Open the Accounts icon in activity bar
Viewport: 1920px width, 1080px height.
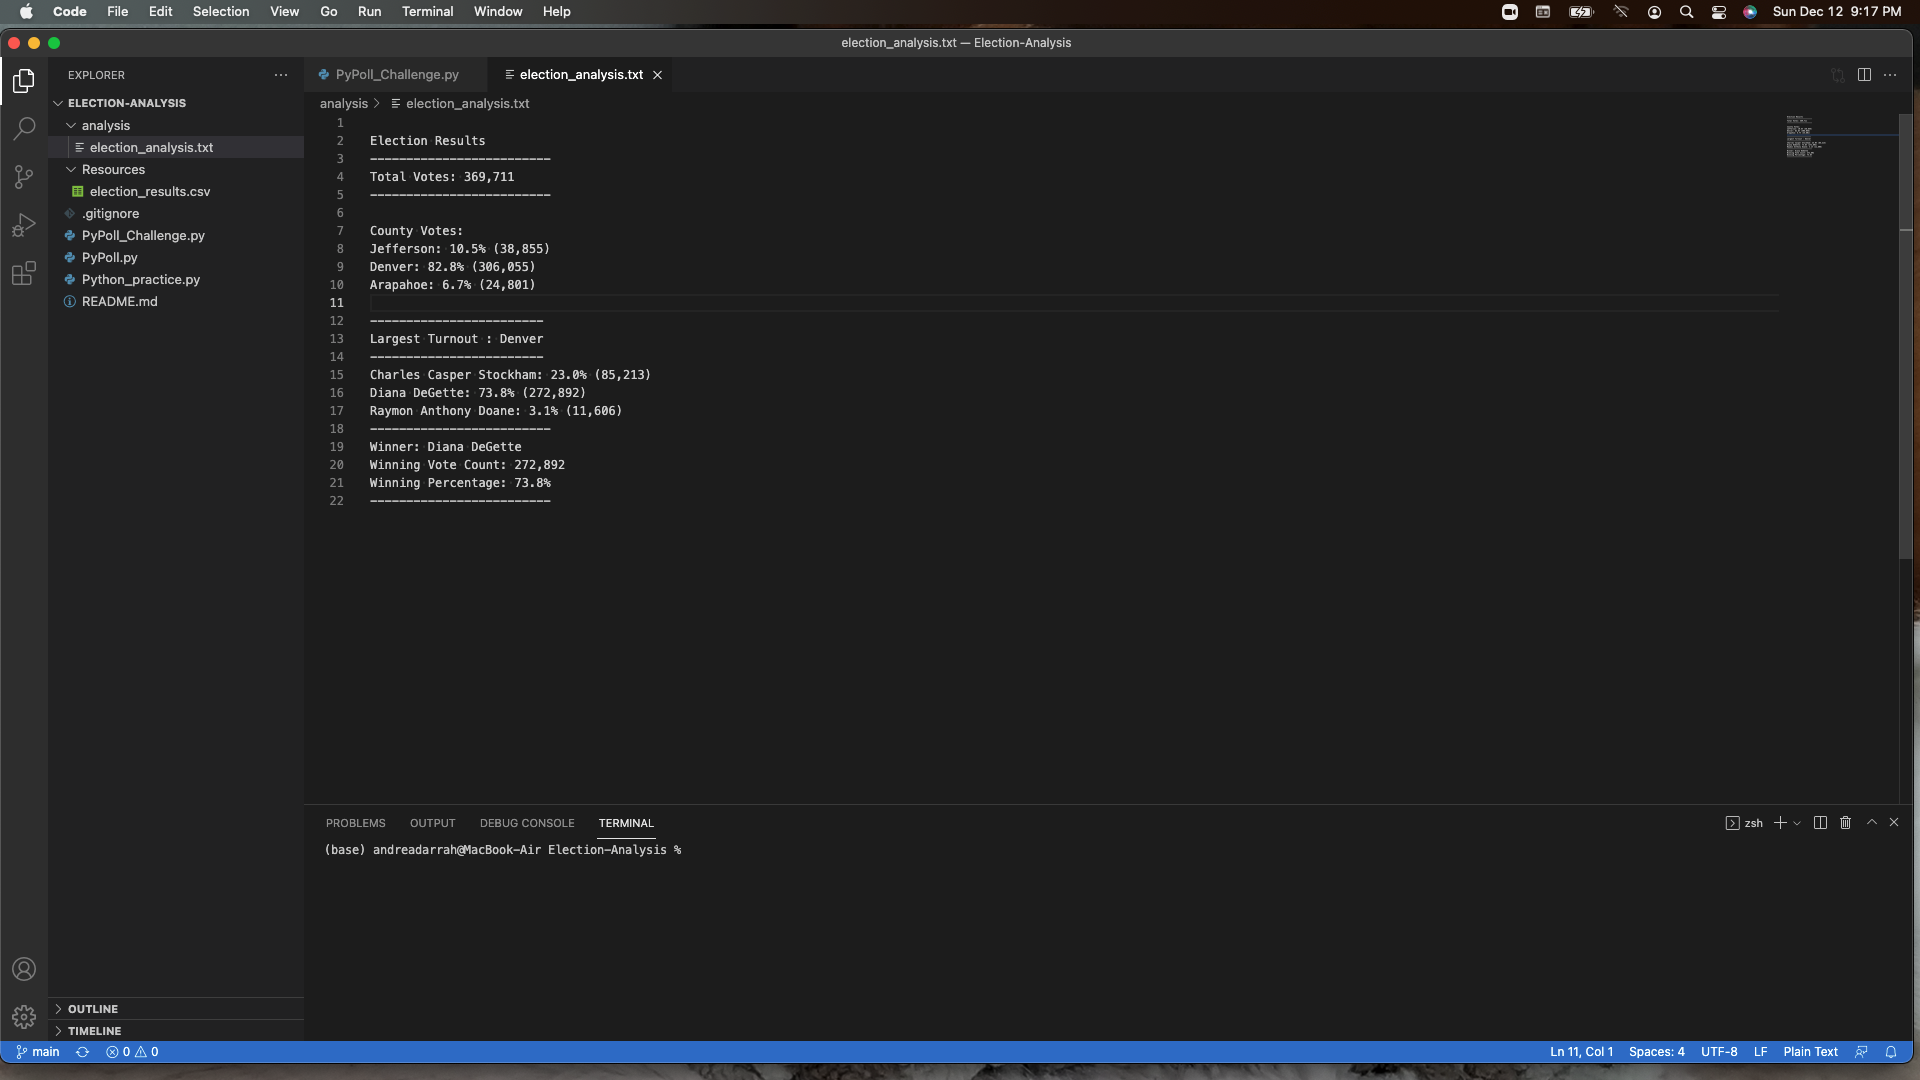24,969
